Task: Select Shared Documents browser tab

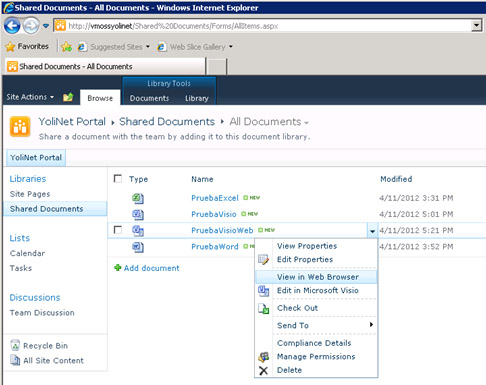Action: click(x=105, y=66)
